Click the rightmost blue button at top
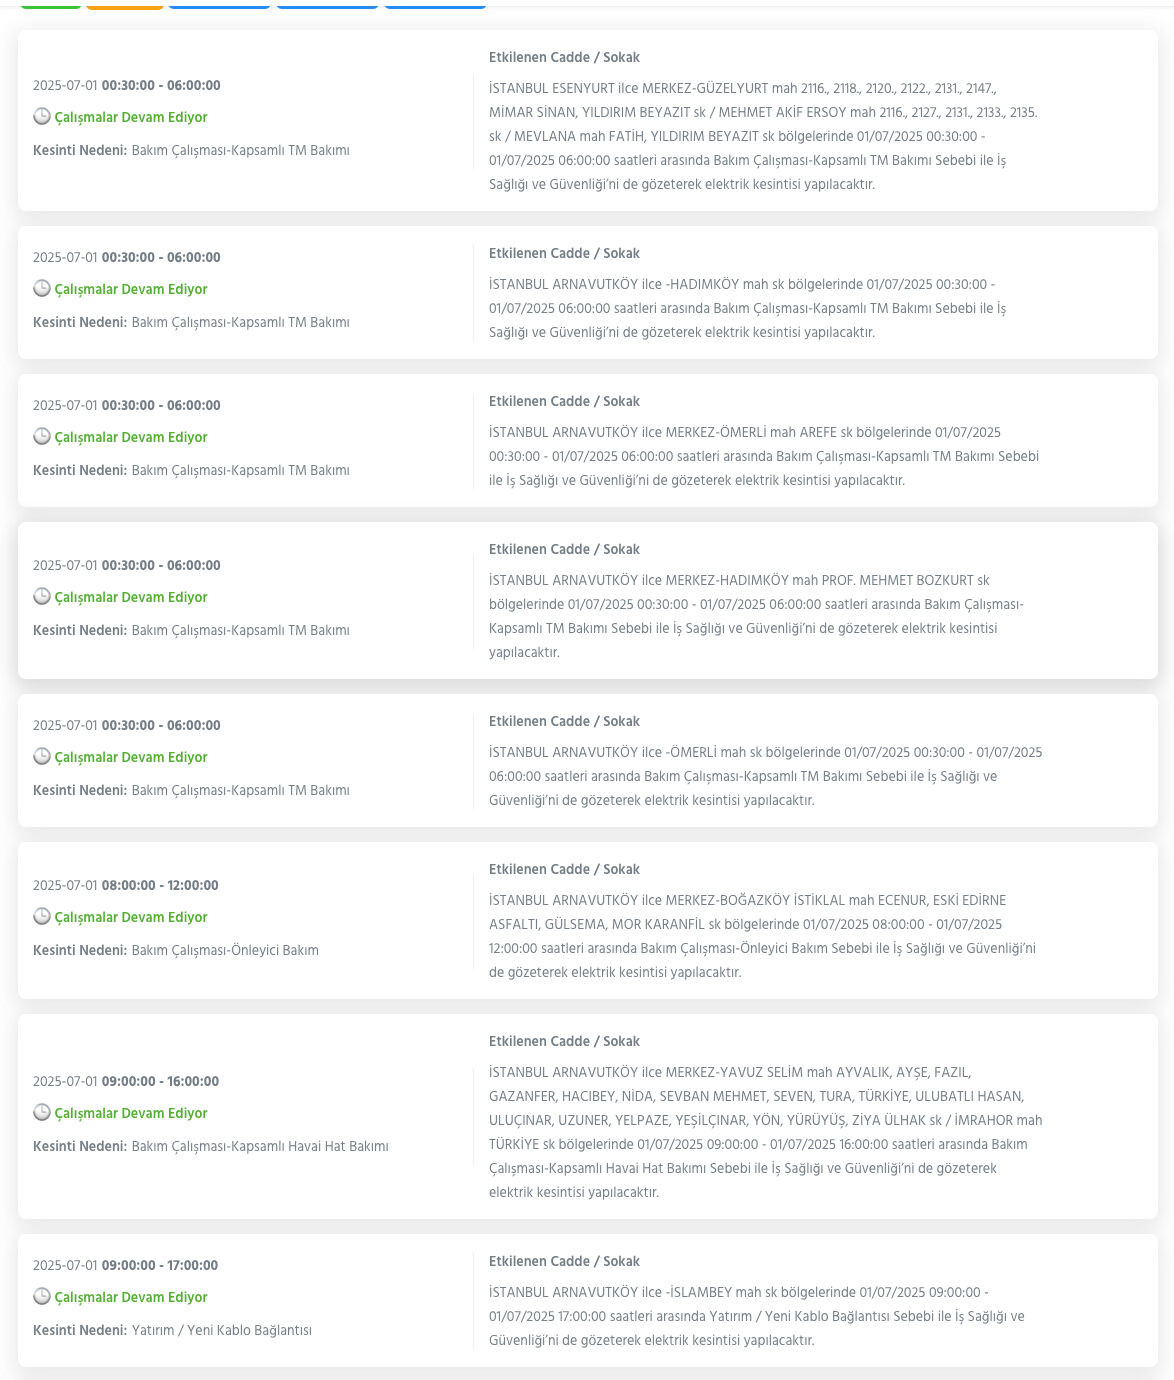The width and height of the screenshot is (1174, 1380). tap(435, 4)
